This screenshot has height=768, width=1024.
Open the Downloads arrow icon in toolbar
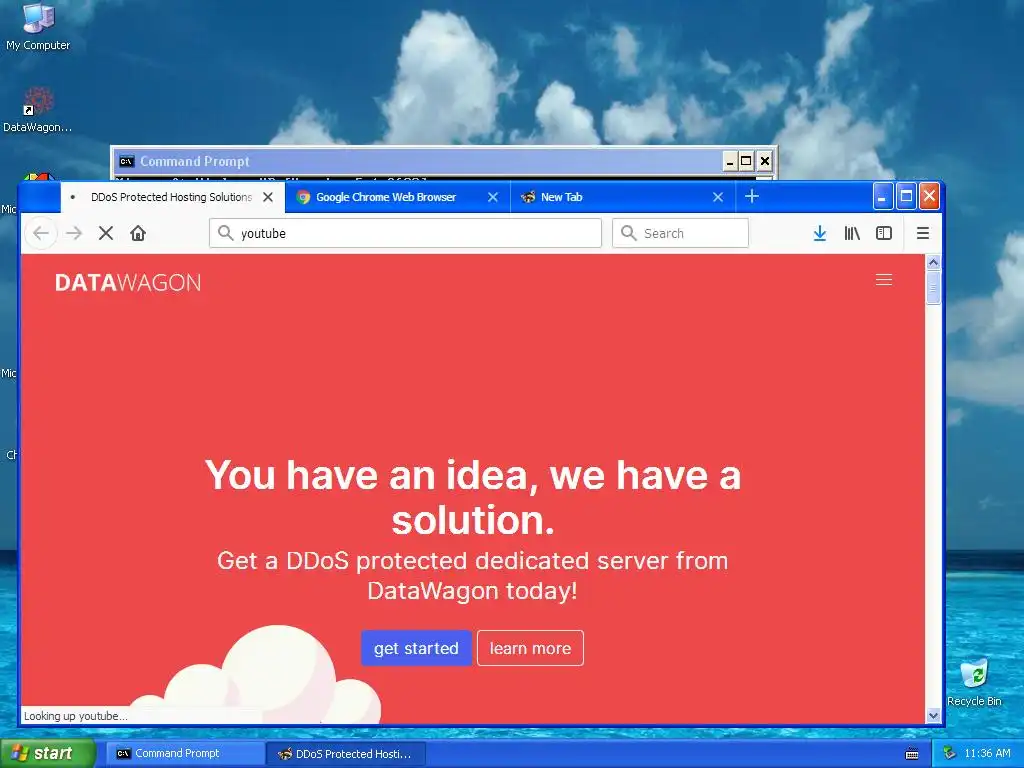pos(820,233)
